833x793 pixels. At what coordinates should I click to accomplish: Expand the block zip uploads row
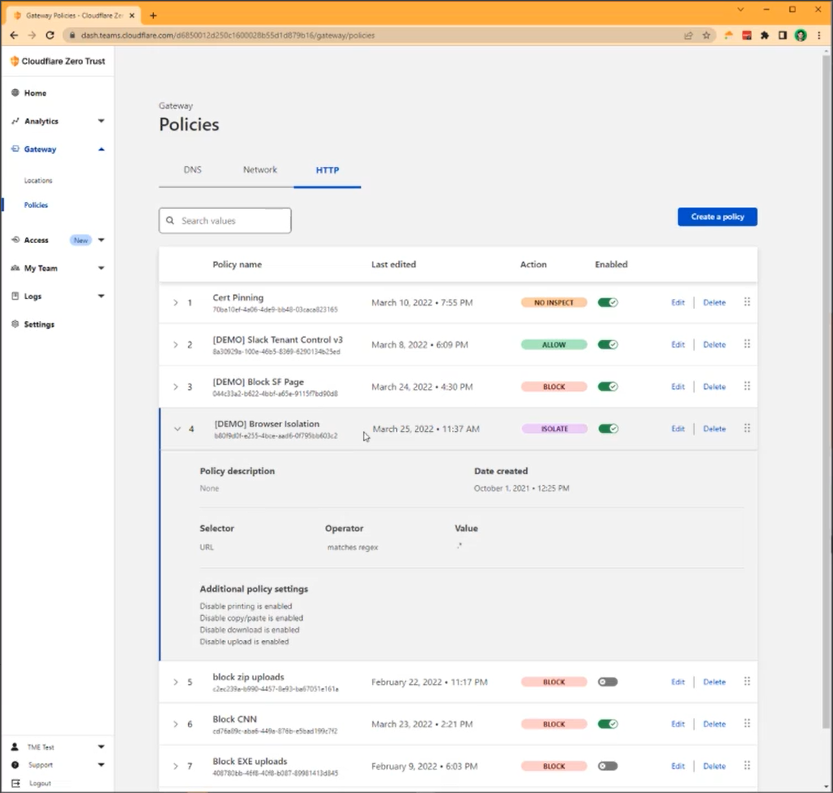[x=175, y=681]
